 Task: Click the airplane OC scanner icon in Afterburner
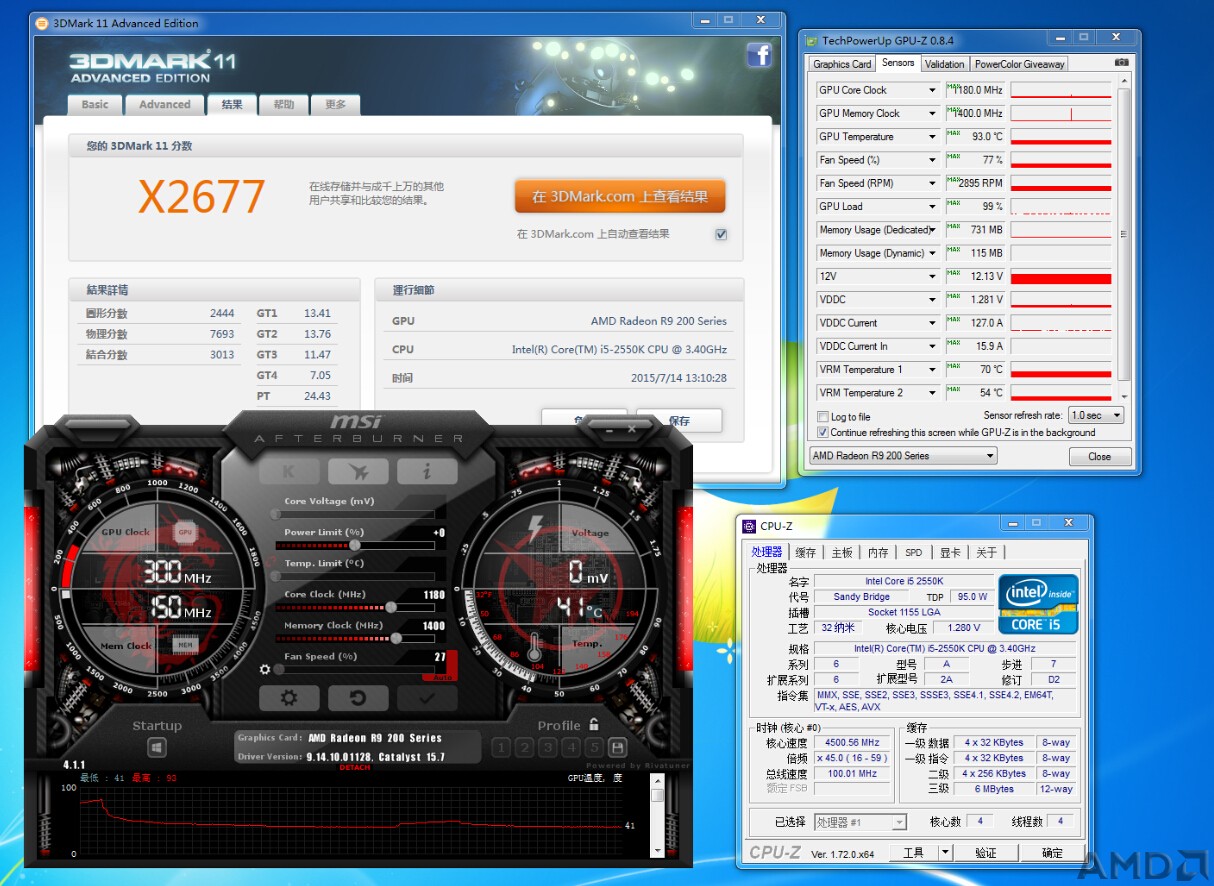pos(357,471)
